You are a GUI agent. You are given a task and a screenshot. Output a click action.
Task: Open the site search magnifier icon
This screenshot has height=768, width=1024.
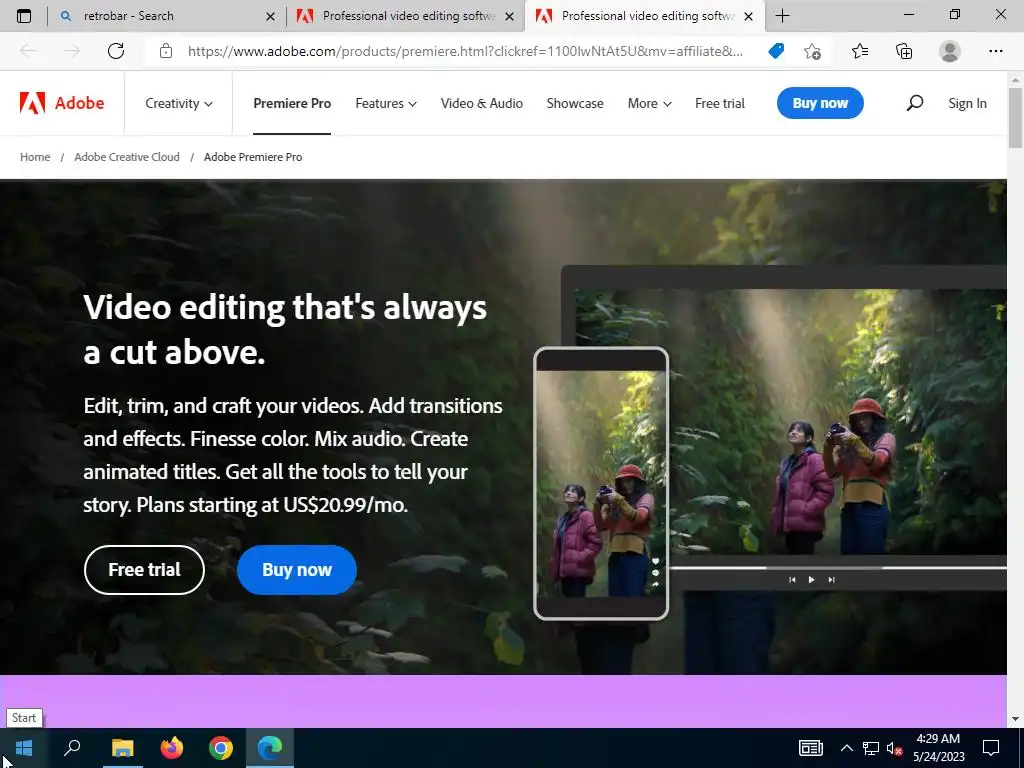point(915,103)
